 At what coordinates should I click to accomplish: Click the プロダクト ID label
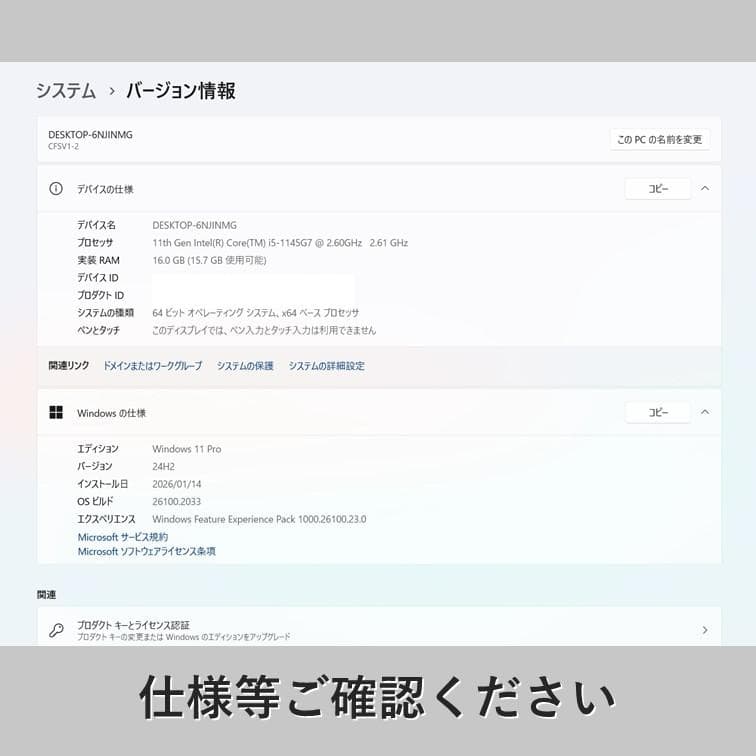(x=101, y=295)
